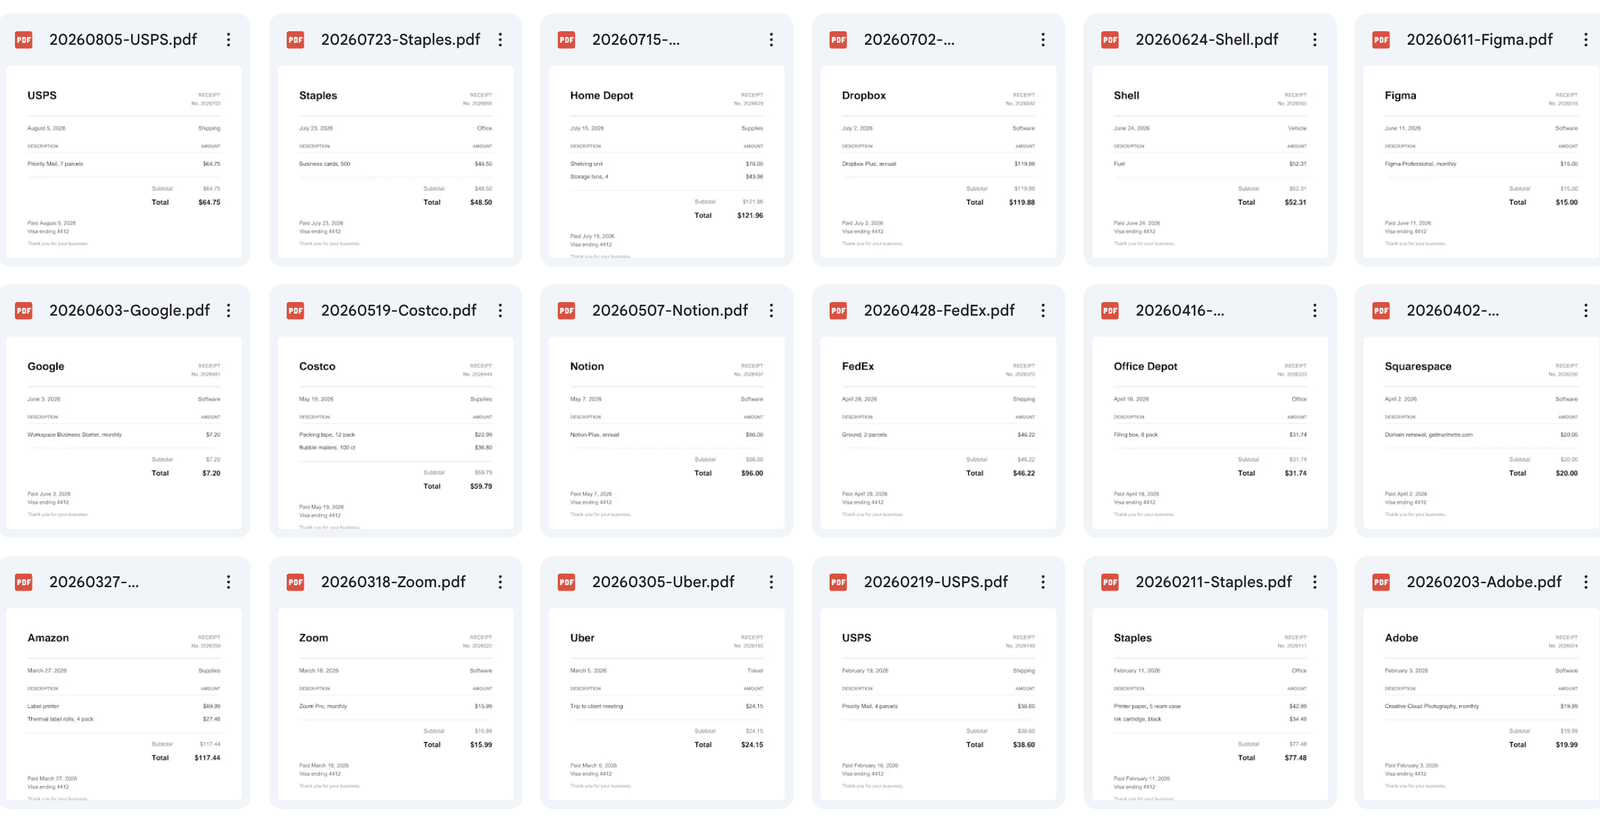The width and height of the screenshot is (1600, 818).
Task: Click the file name 20260519-Costco.pdf
Action: [x=399, y=311]
